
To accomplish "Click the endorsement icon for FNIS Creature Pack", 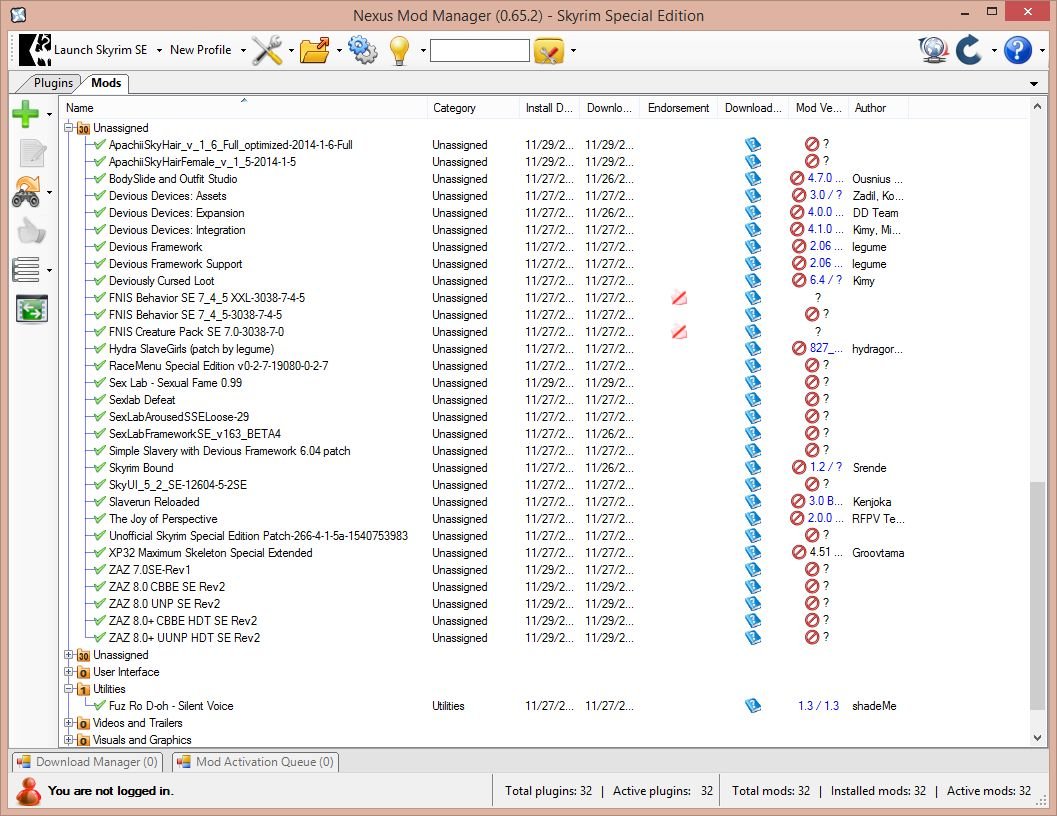I will [x=679, y=331].
